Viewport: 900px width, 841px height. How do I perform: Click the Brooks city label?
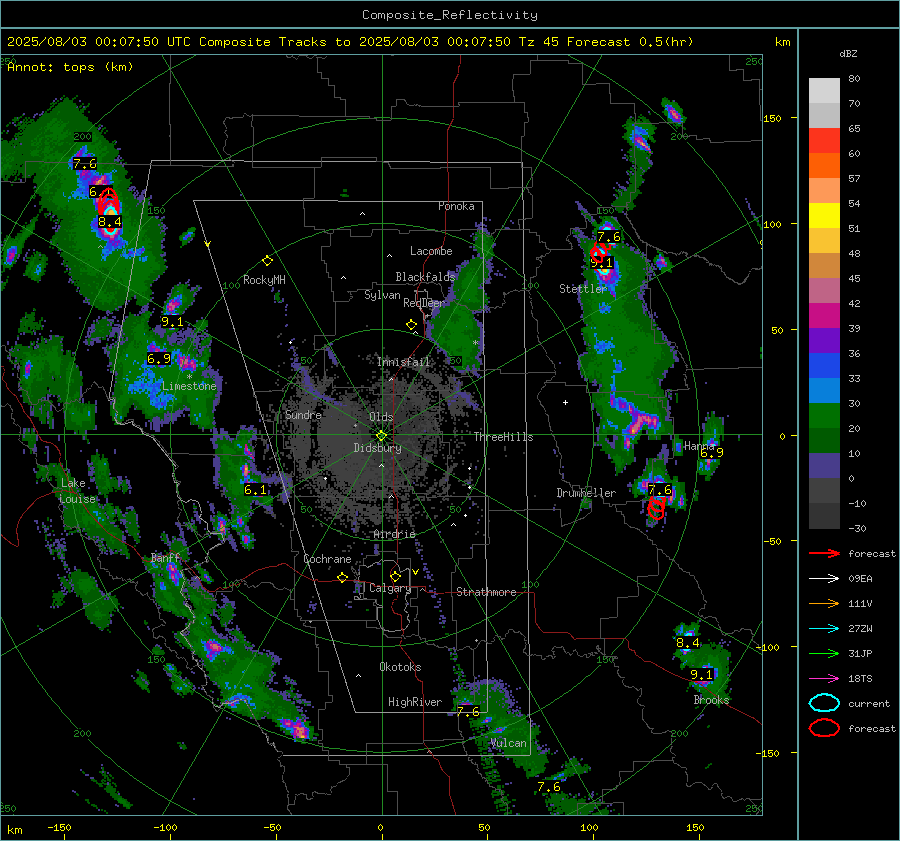click(711, 700)
